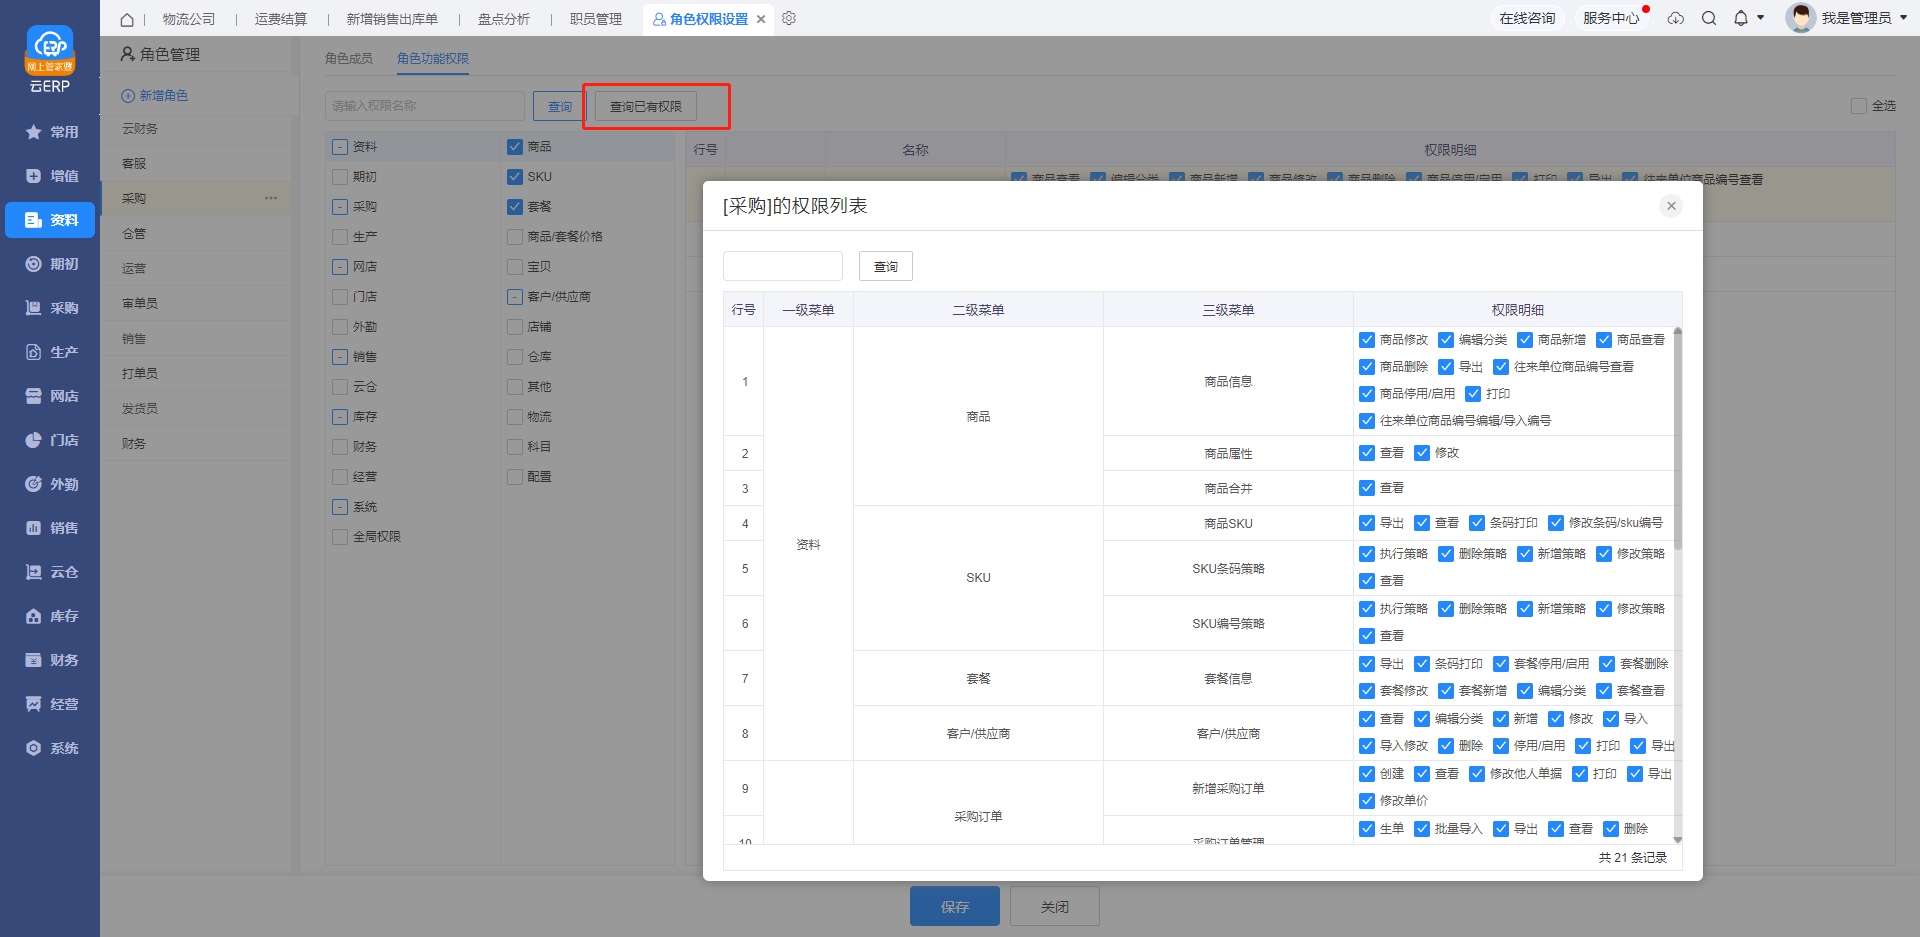Click the 查询已有权限 button

coord(646,106)
